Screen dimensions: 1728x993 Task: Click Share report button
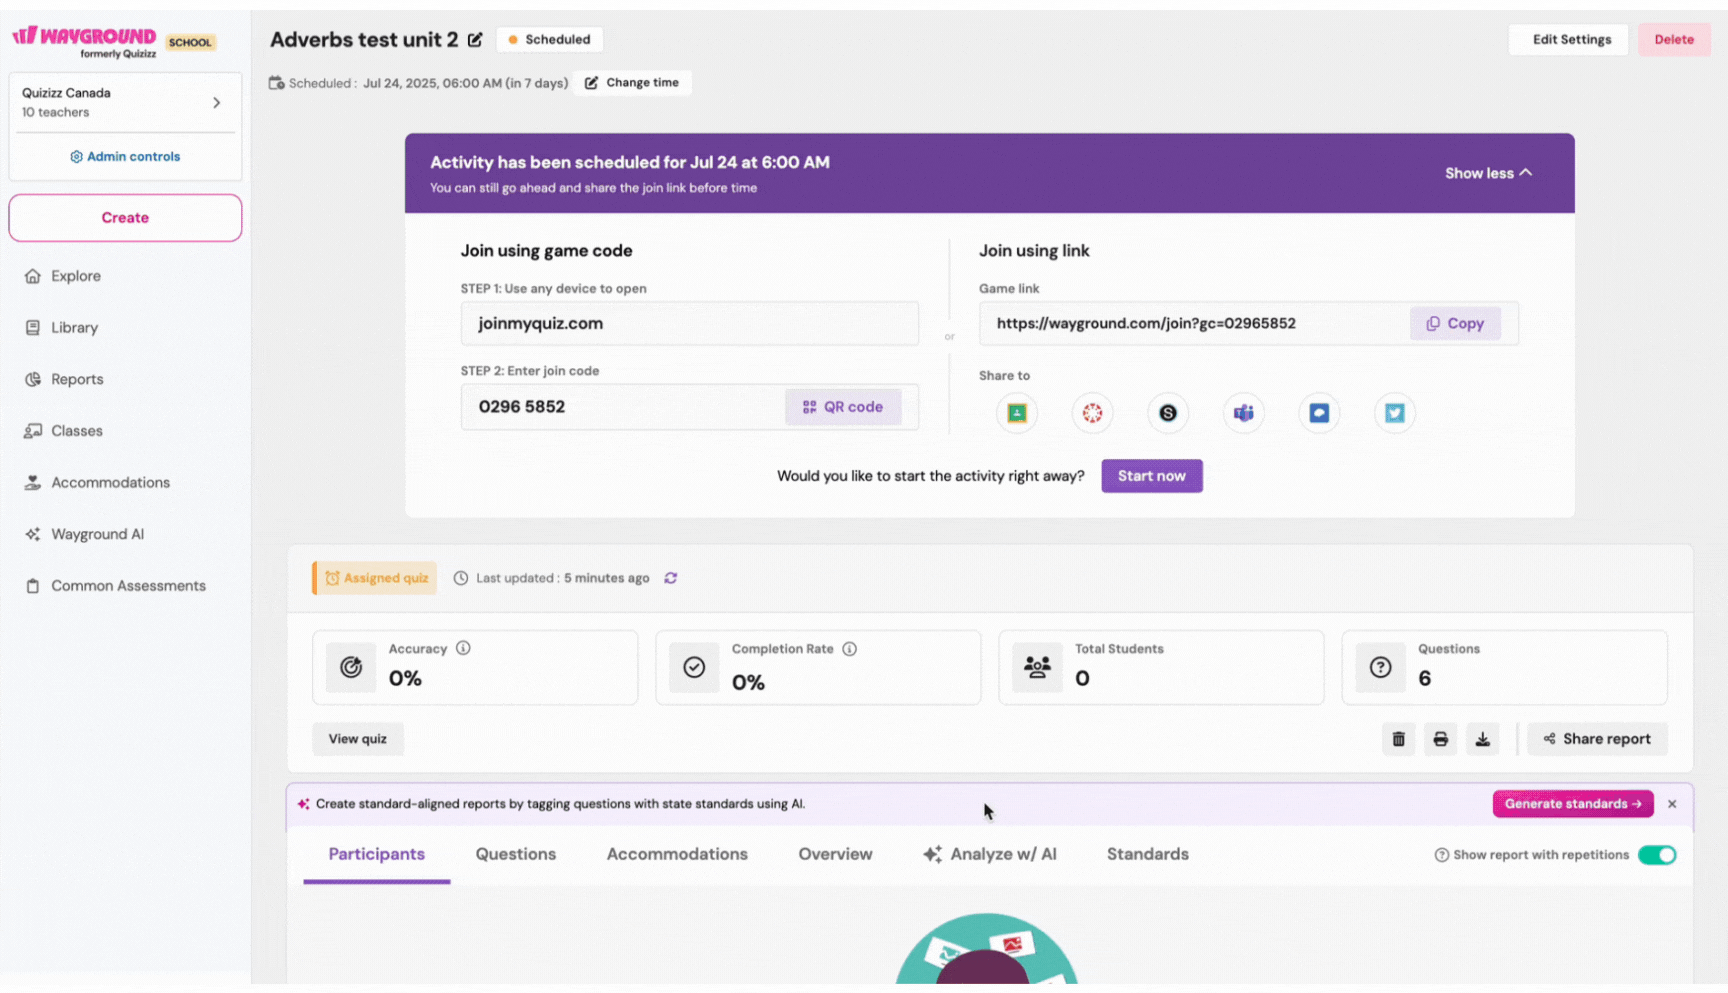coord(1597,739)
